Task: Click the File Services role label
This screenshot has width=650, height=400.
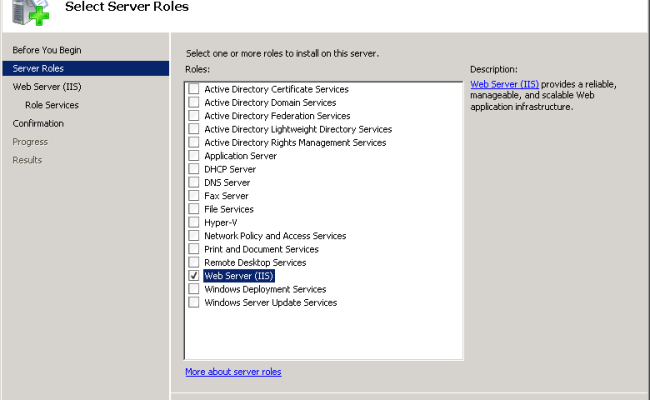Action: pyautogui.click(x=229, y=209)
